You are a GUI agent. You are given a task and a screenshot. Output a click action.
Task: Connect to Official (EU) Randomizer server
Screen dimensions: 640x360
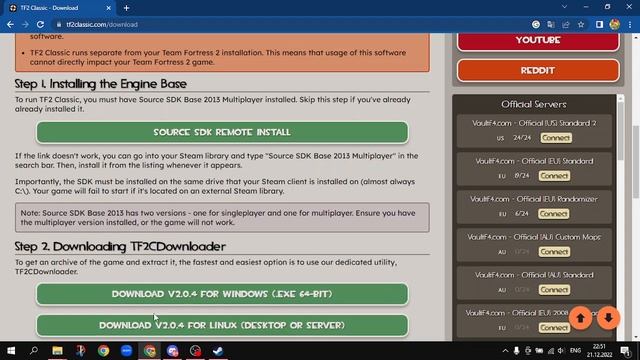[x=553, y=214]
